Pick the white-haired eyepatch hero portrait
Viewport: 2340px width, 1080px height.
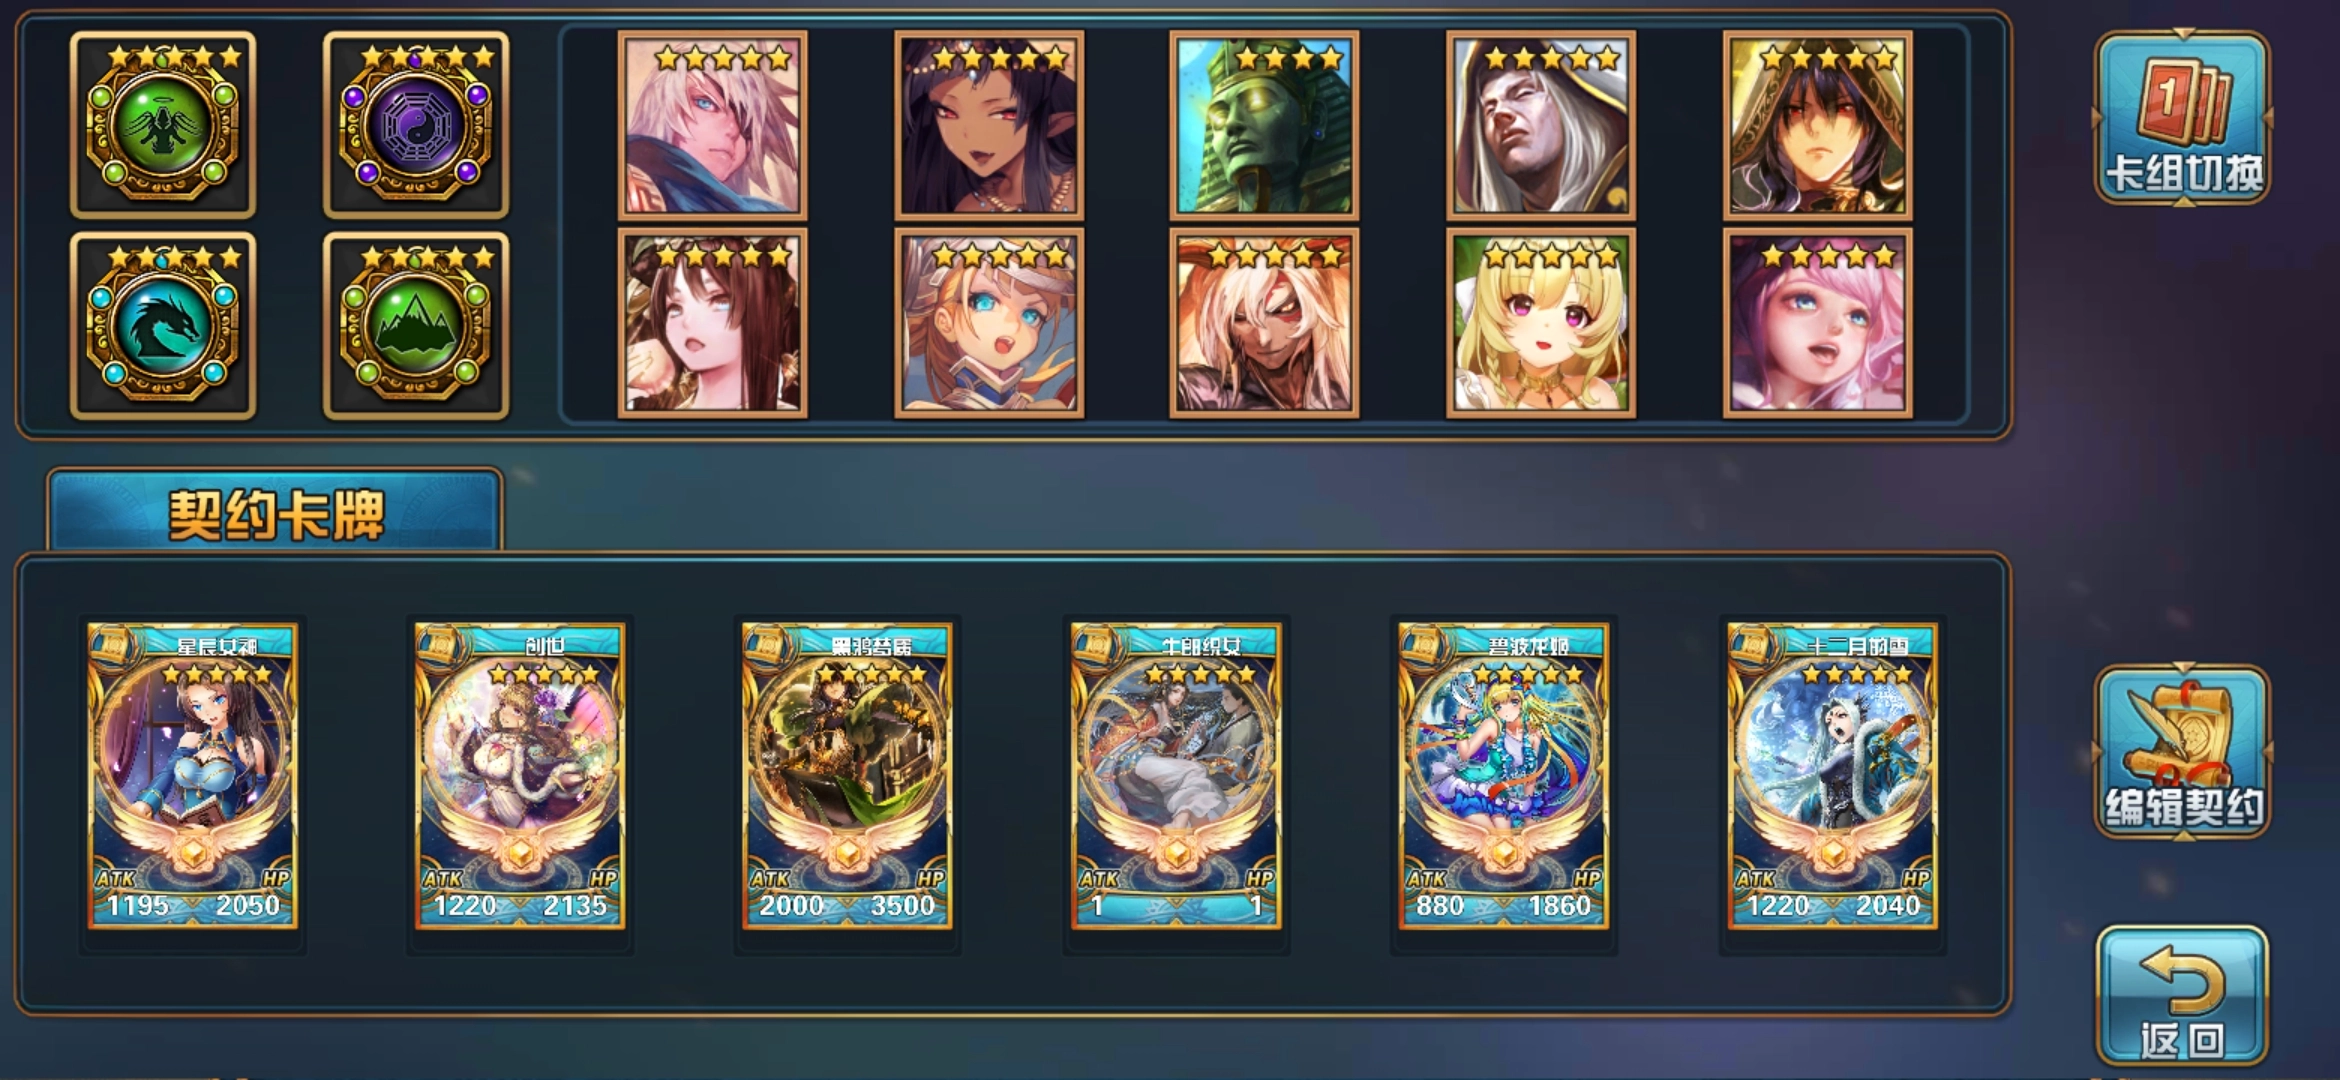click(712, 125)
